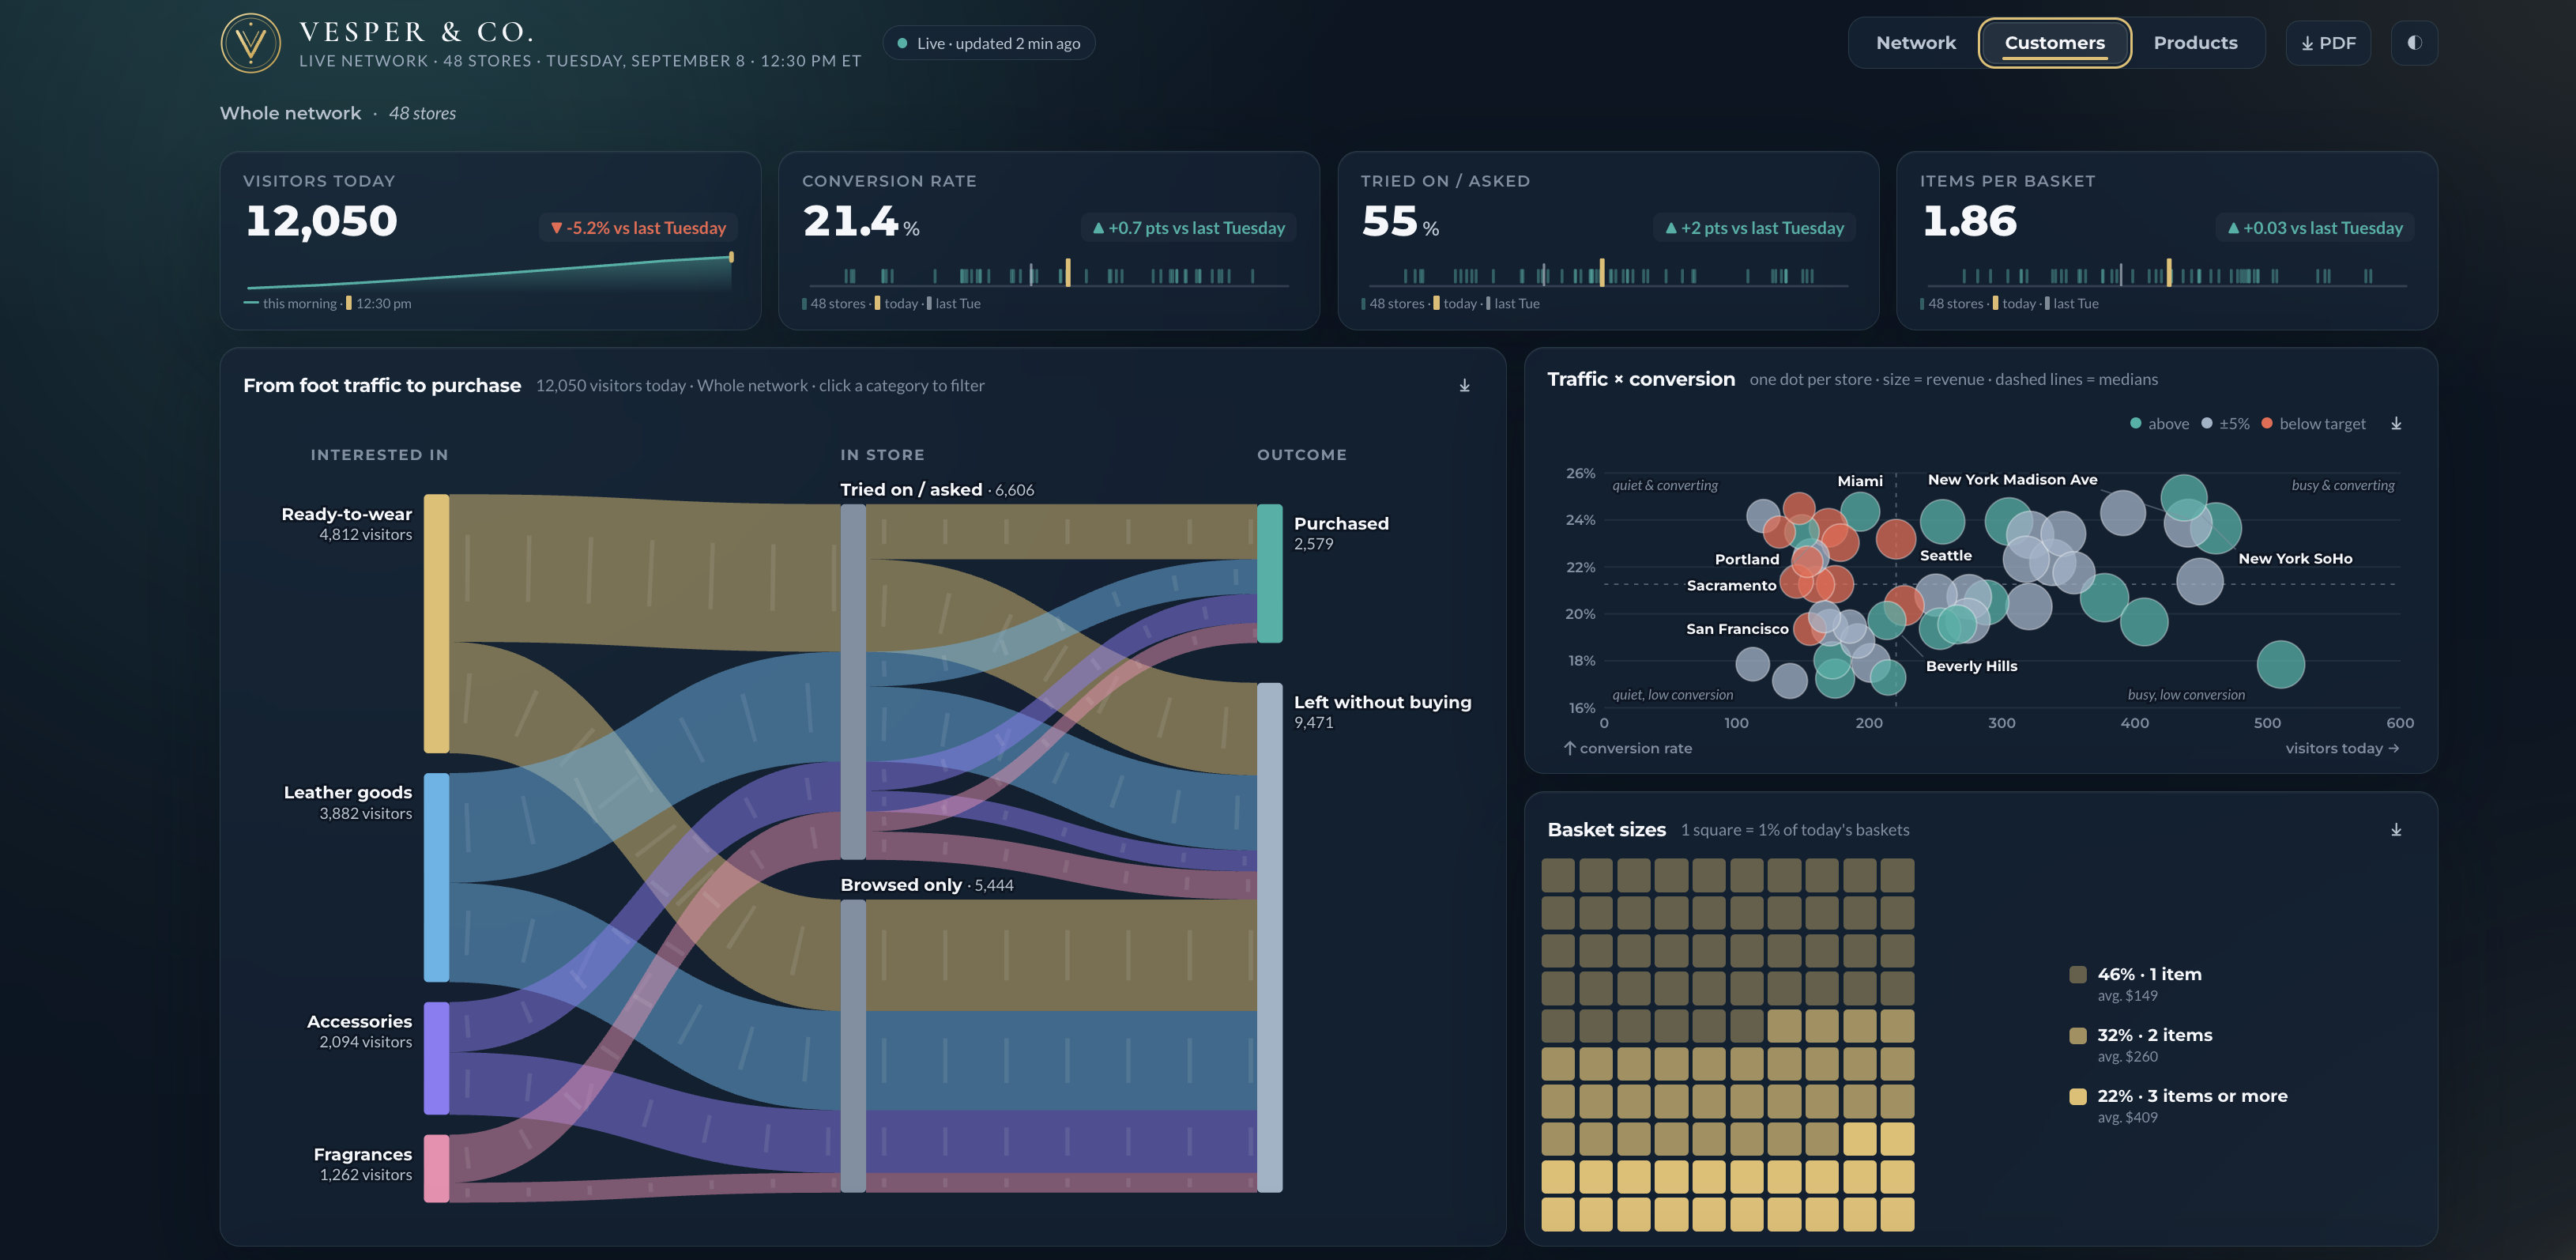Filter by Fragrances category node
2576x1260 pixels.
point(436,1168)
